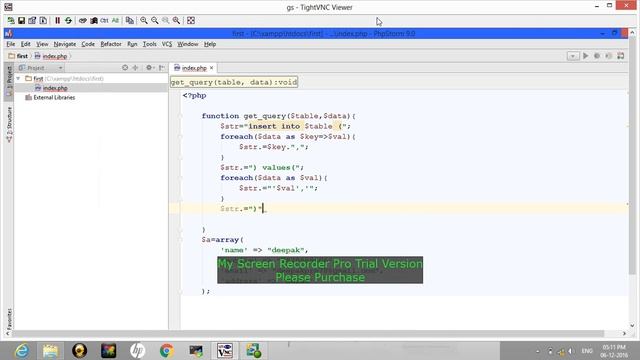Click the Hide Project panel icon
640x360 pixels.
point(162,68)
